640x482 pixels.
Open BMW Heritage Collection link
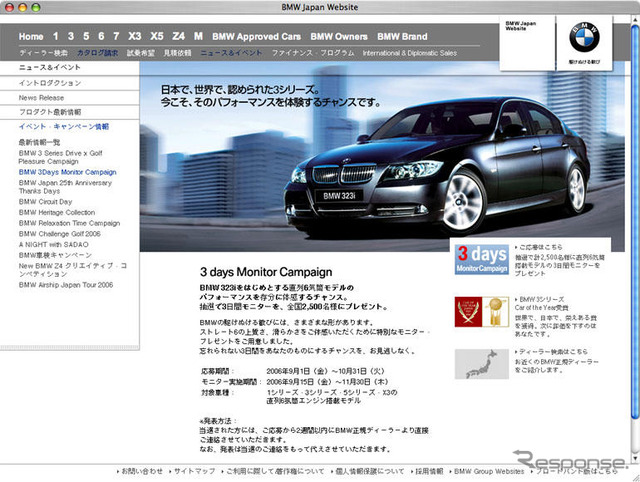tap(57, 212)
